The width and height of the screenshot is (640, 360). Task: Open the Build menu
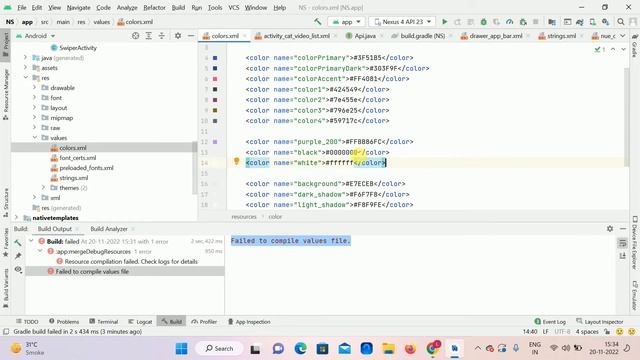pos(178,7)
